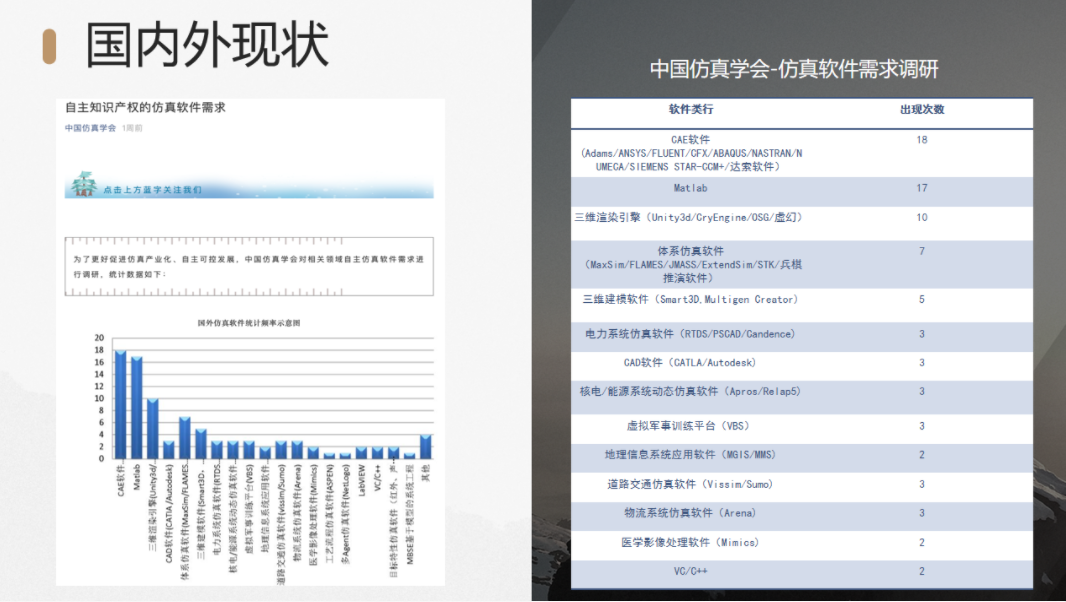Click the count for the CAD软件 table row

click(922, 363)
